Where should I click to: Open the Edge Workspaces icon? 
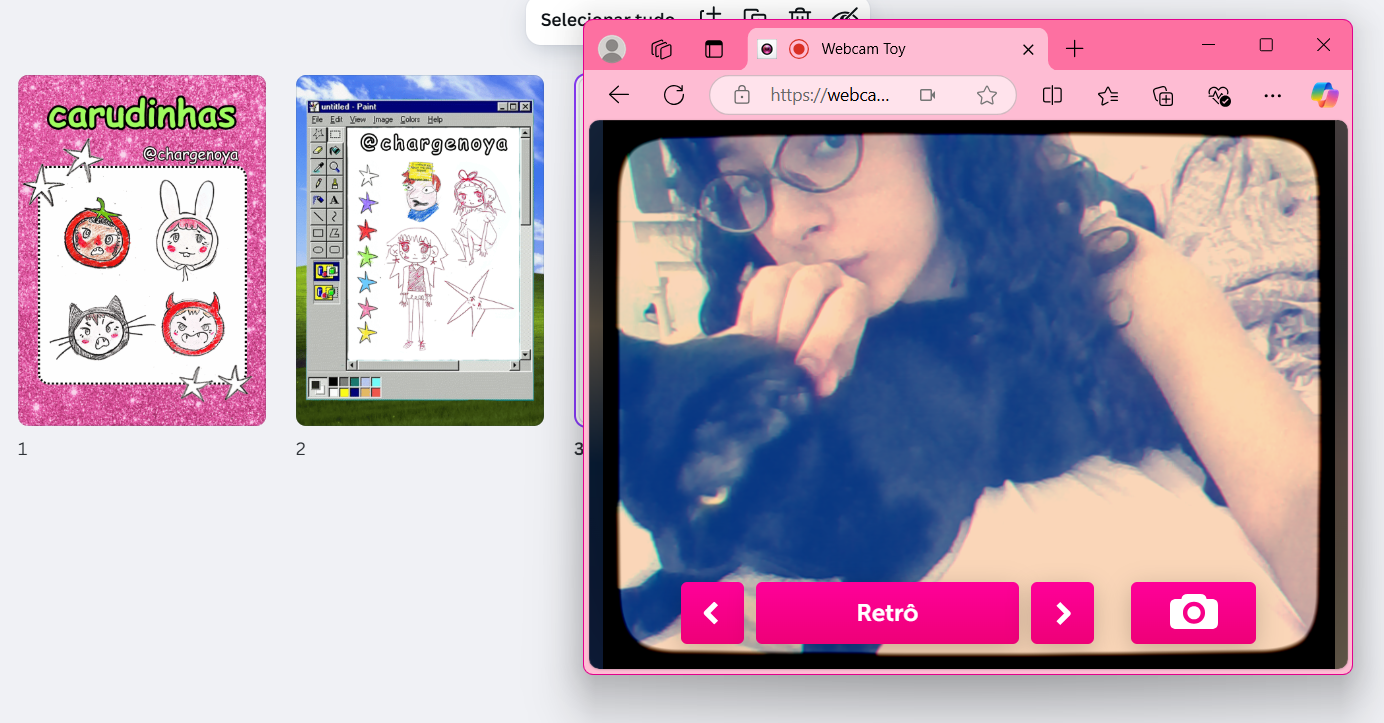pyautogui.click(x=661, y=49)
